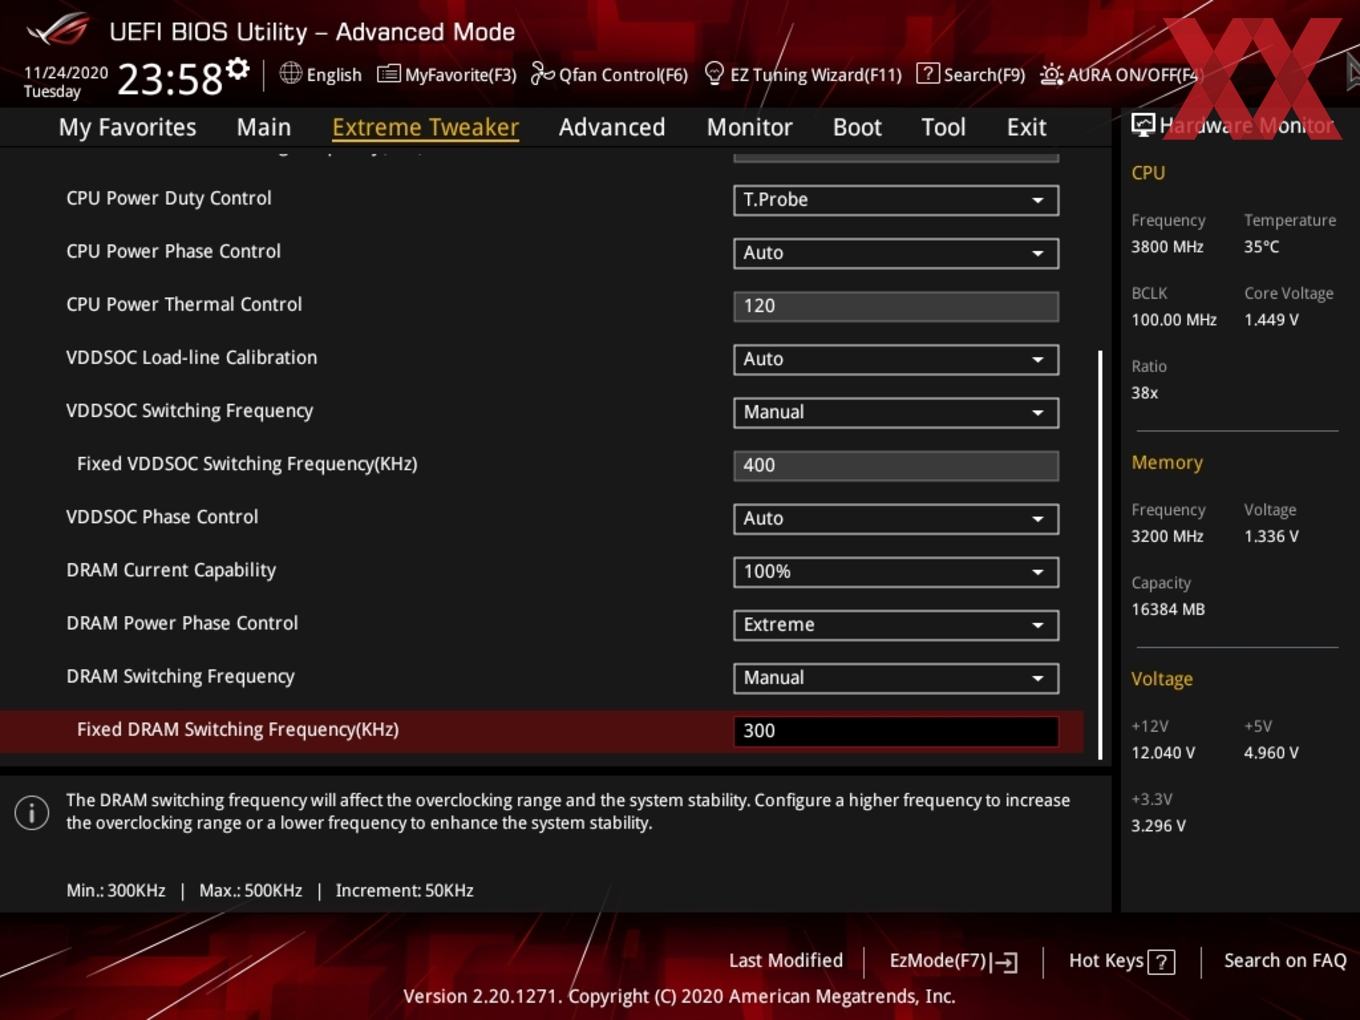Click the MyFavorite list icon
Screen dimensions: 1360x1020
(x=388, y=74)
